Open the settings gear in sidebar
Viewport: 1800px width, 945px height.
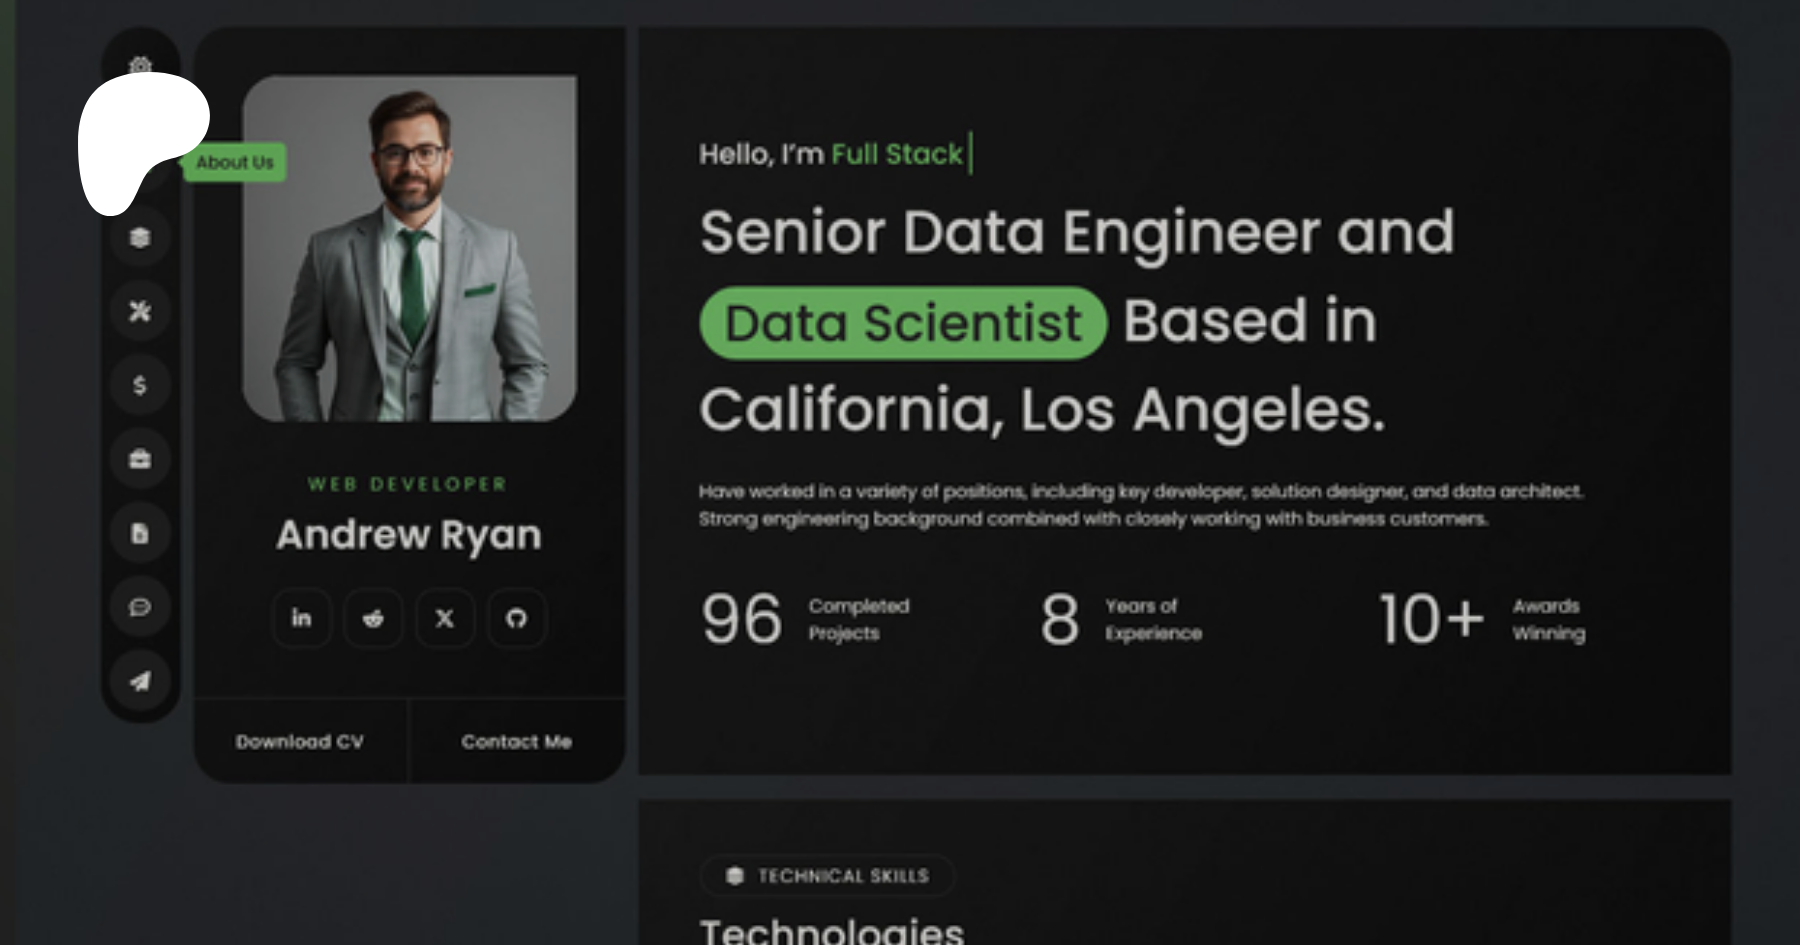point(140,65)
